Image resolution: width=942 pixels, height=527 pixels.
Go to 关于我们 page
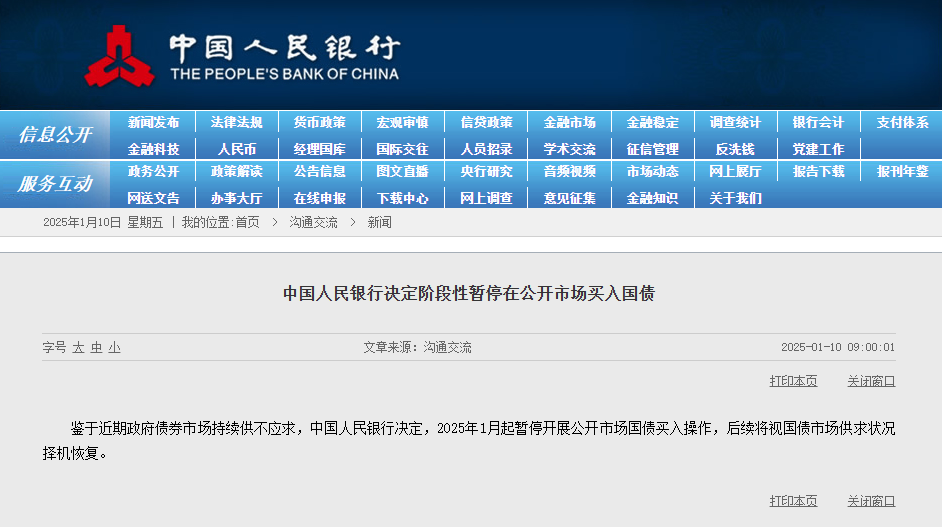[735, 198]
